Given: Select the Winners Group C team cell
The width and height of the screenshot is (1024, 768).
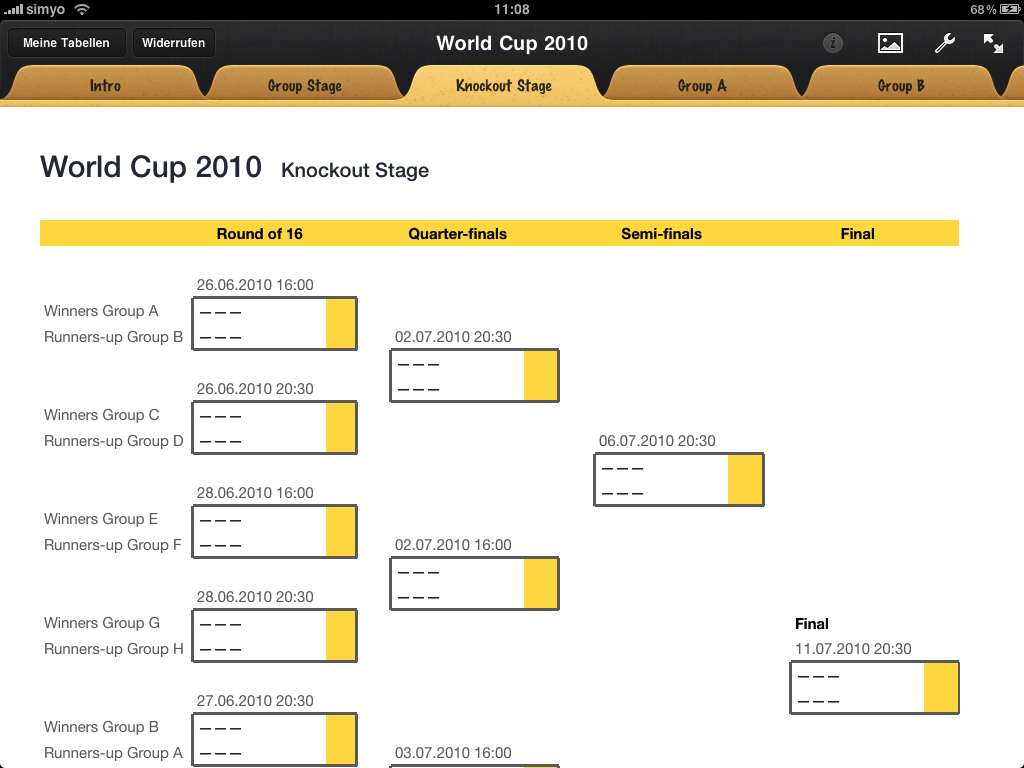Looking at the screenshot, I should tap(259, 415).
